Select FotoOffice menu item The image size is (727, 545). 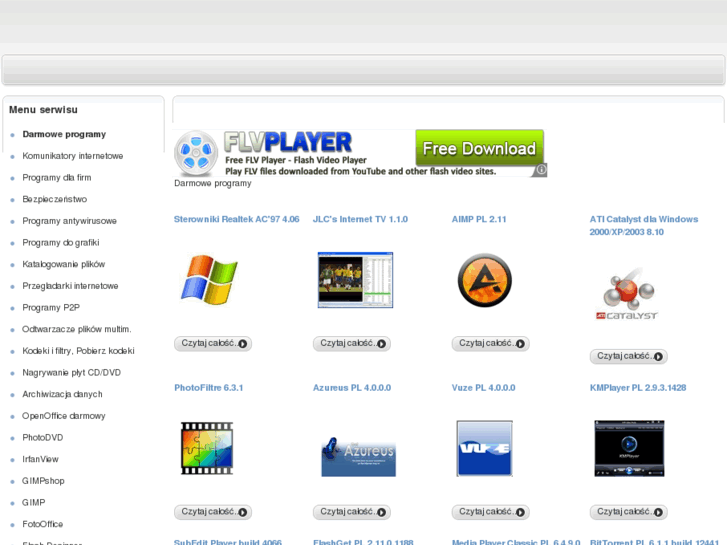pos(43,525)
